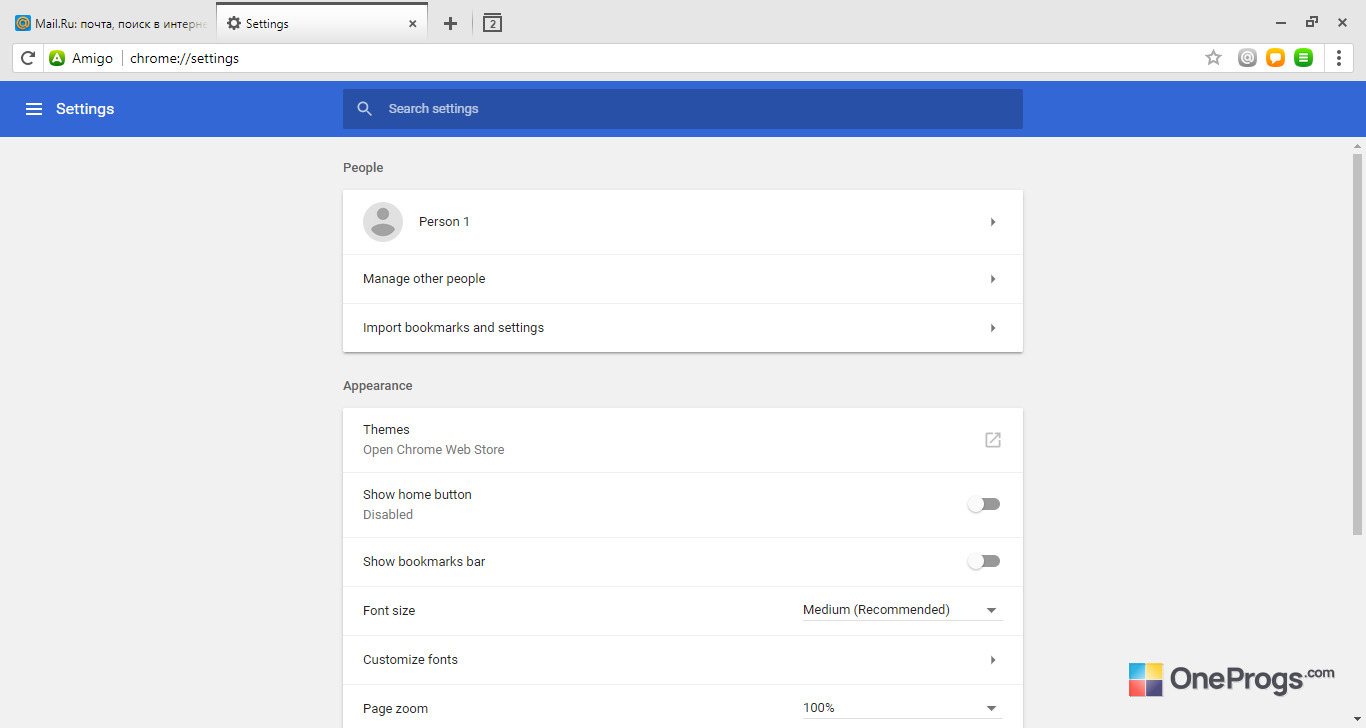Open Import bookmarks and settings
This screenshot has width=1366, height=728.
683,328
